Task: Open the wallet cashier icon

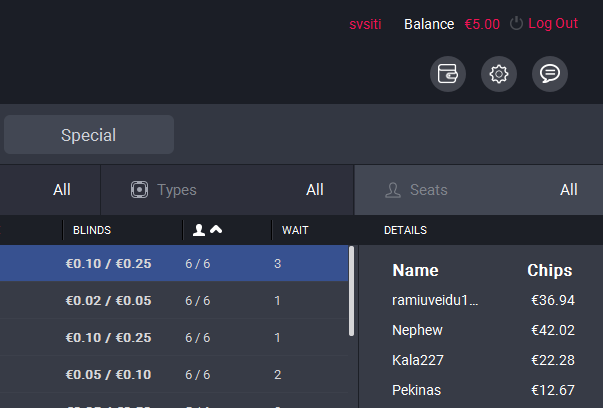Action: 448,74
